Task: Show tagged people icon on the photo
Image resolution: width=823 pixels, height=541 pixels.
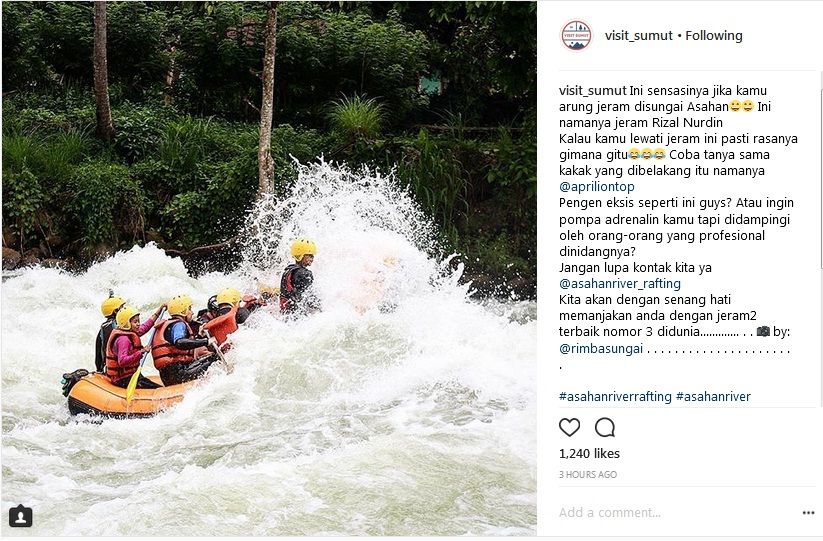Action: tap(20, 516)
